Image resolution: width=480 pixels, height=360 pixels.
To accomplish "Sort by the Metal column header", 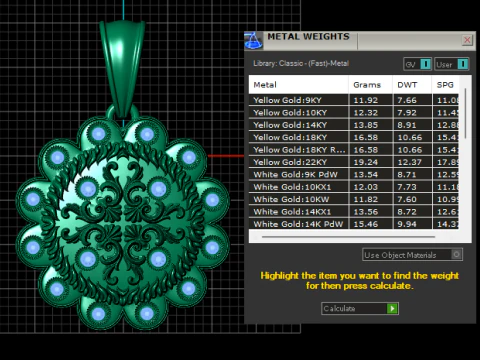I will pyautogui.click(x=298, y=85).
